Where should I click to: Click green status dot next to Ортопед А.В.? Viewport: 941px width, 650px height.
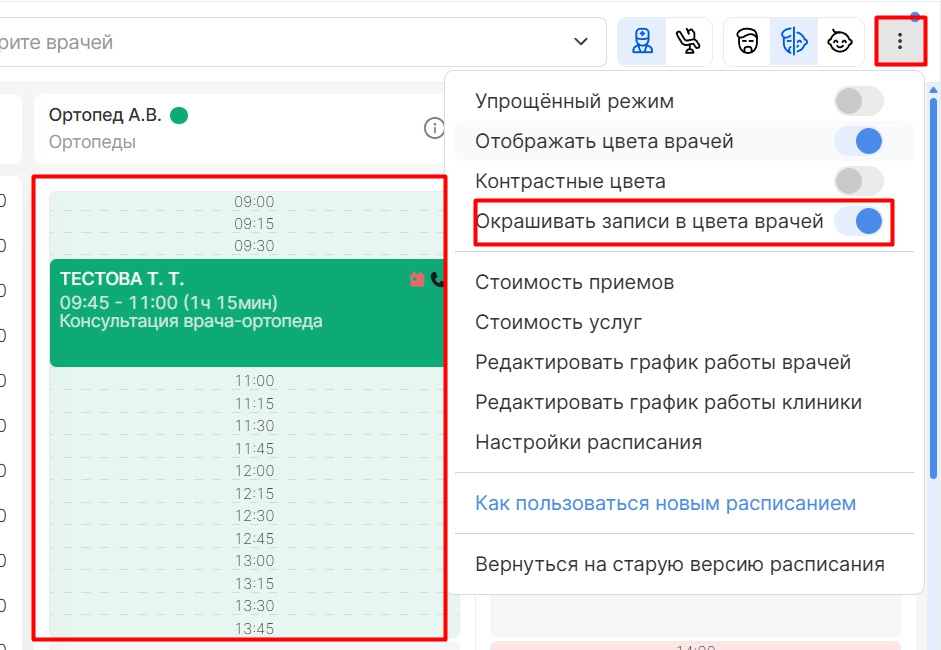[x=179, y=115]
